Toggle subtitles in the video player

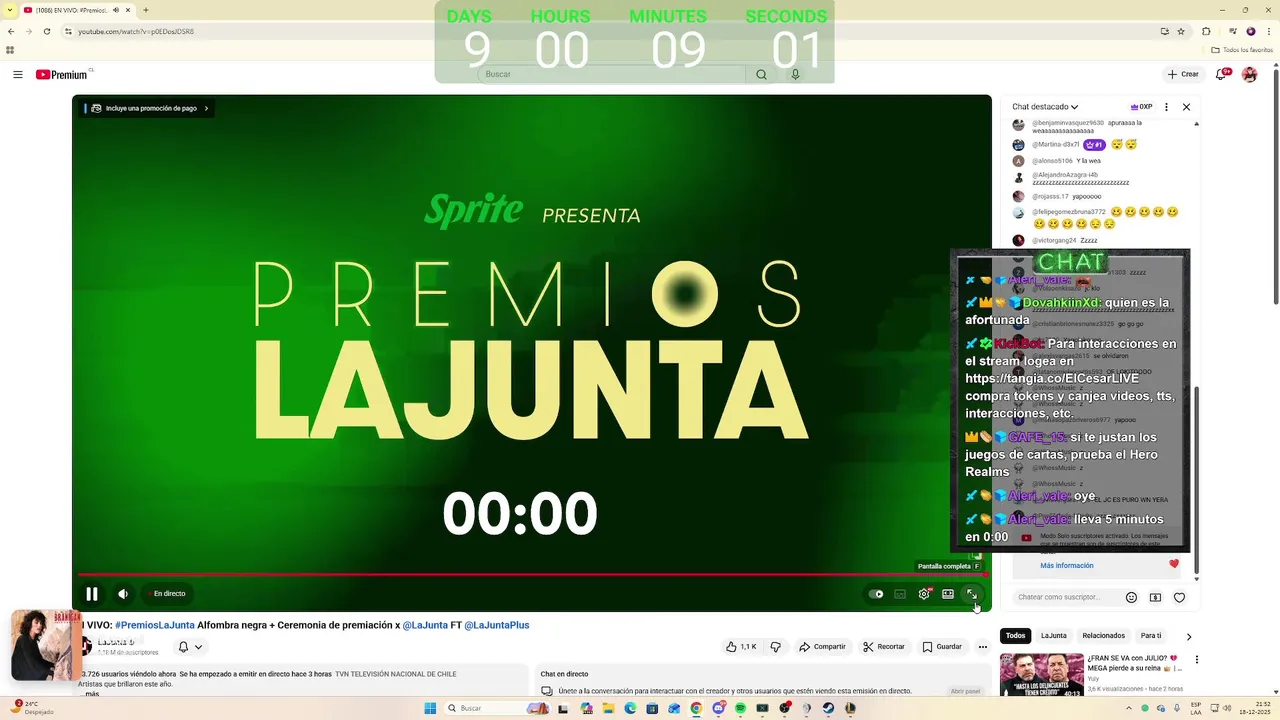[x=900, y=594]
